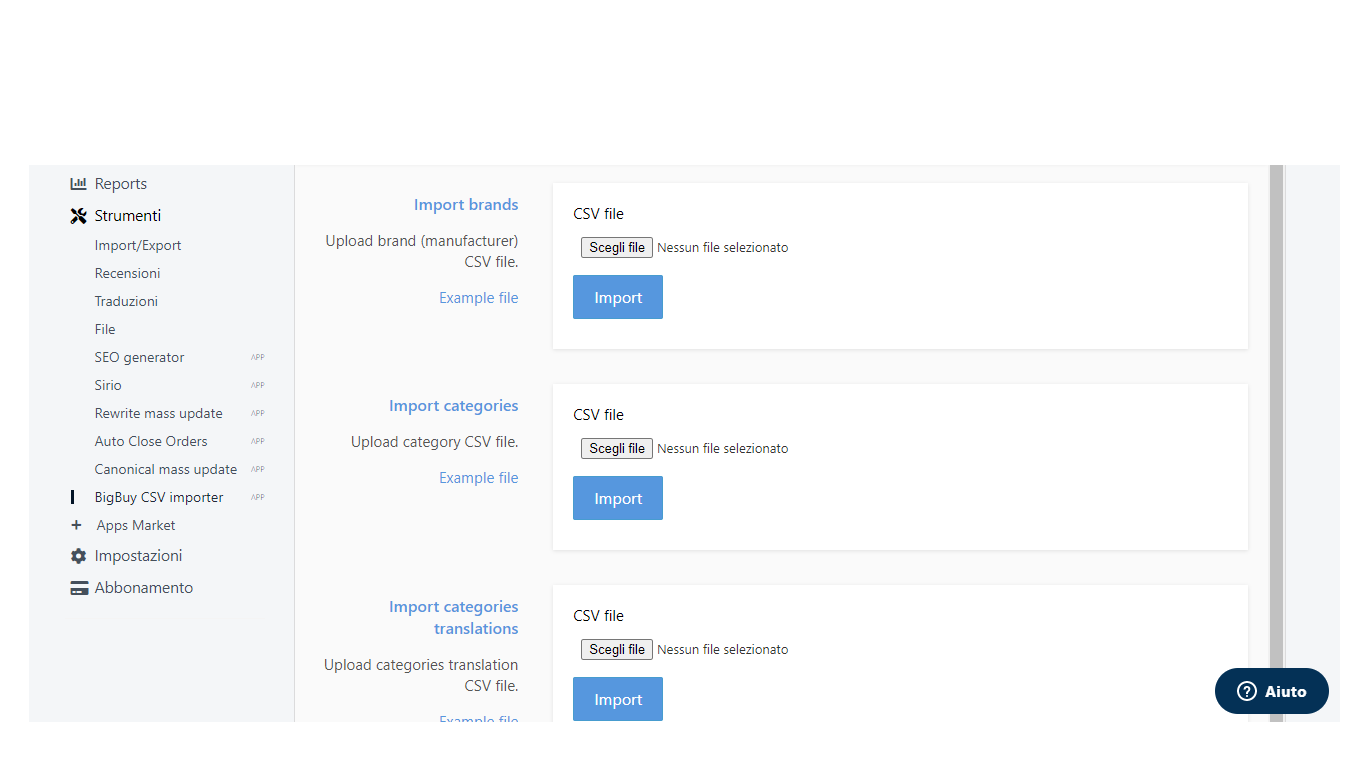Click the Abbonamento credit card icon
Screen dimensions: 1366x768
(x=79, y=588)
